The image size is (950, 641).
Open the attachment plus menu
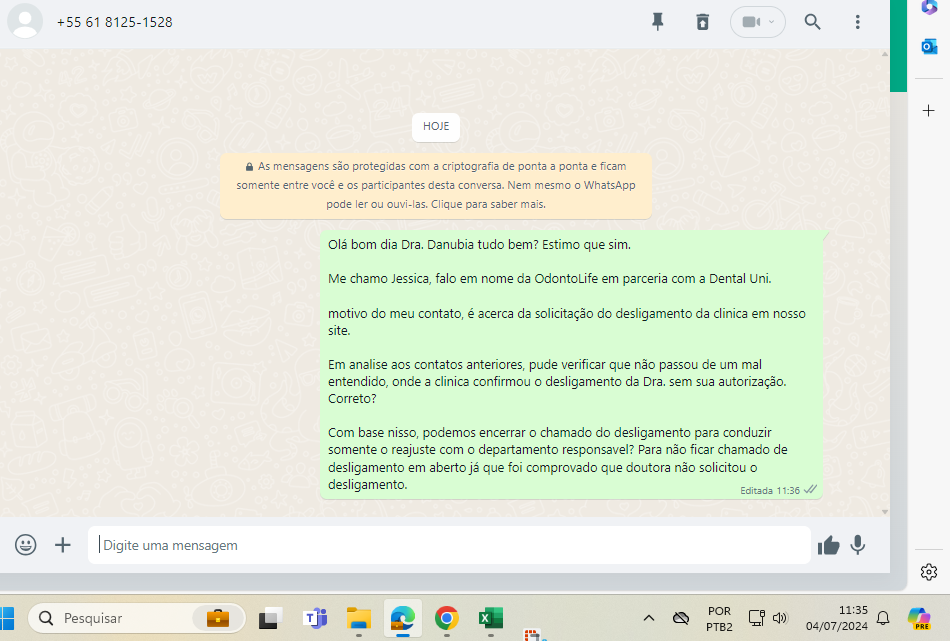tap(62, 545)
